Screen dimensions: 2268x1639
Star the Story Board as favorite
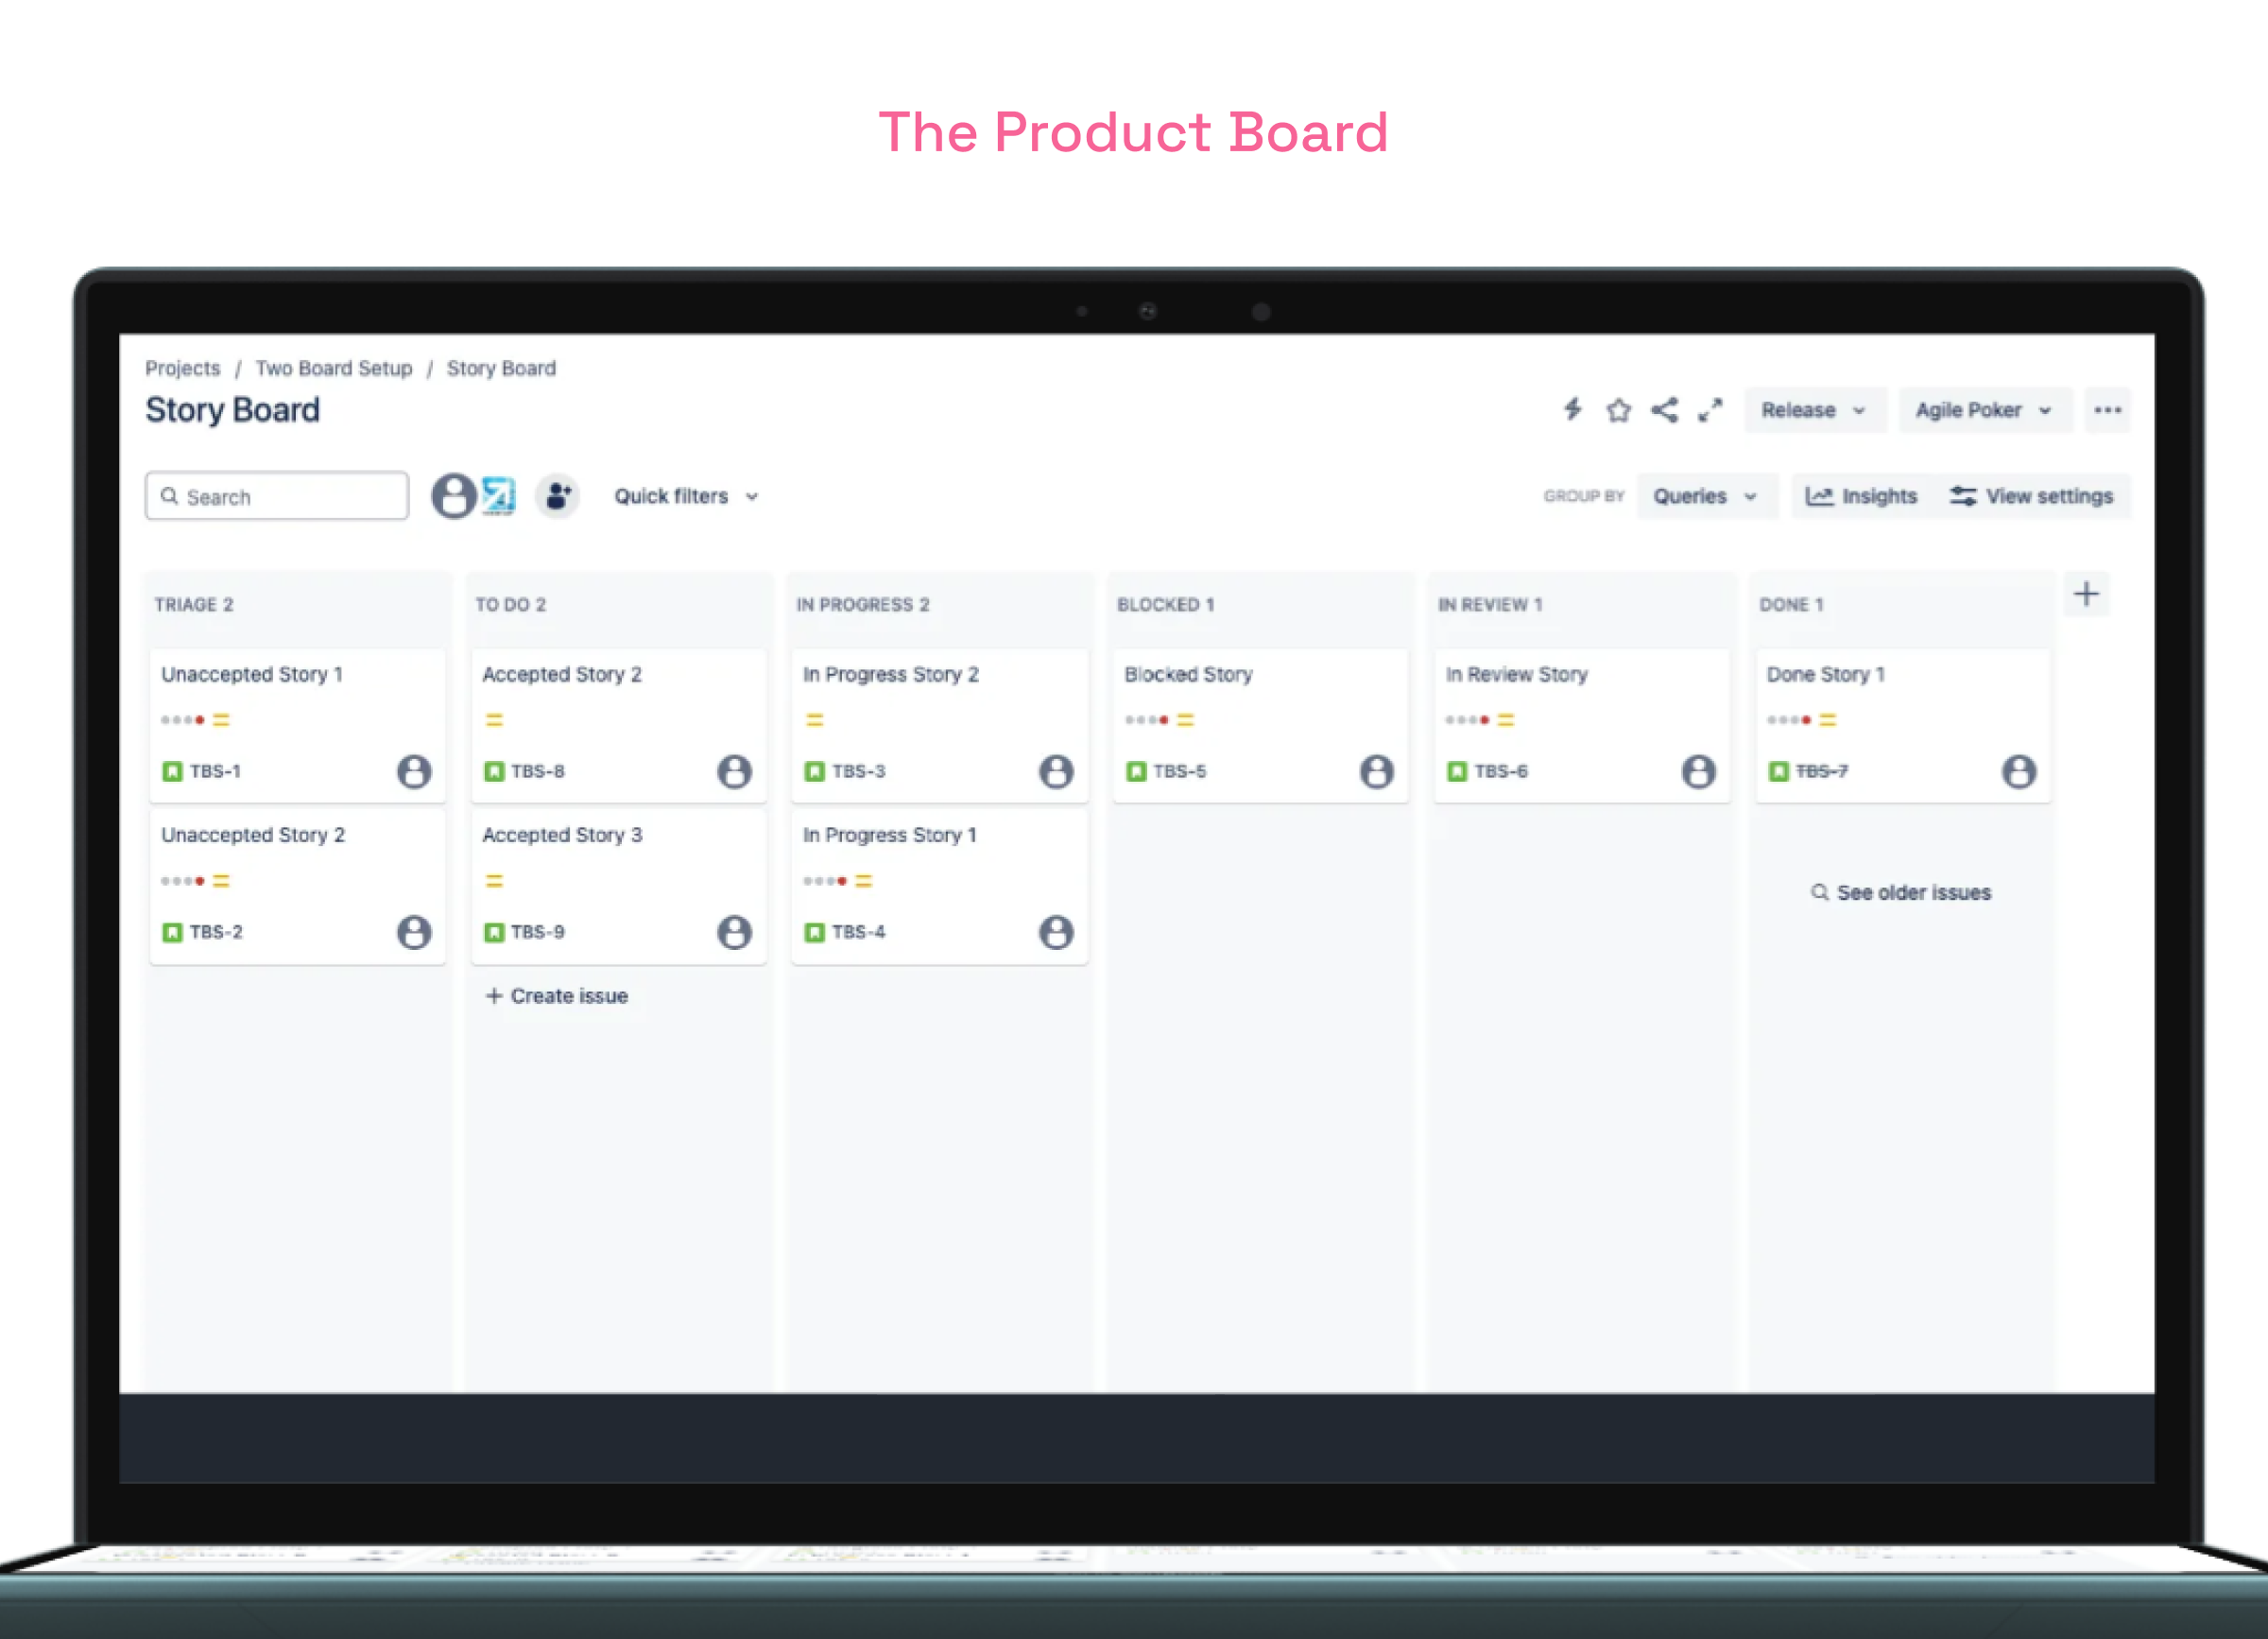(1619, 410)
